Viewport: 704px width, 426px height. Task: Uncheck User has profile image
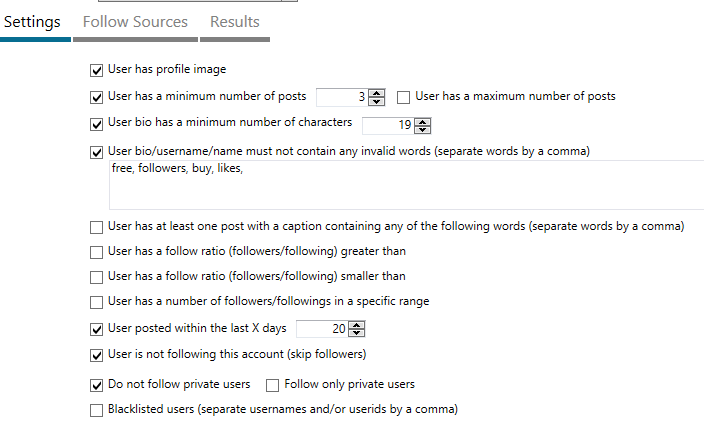pyautogui.click(x=97, y=70)
